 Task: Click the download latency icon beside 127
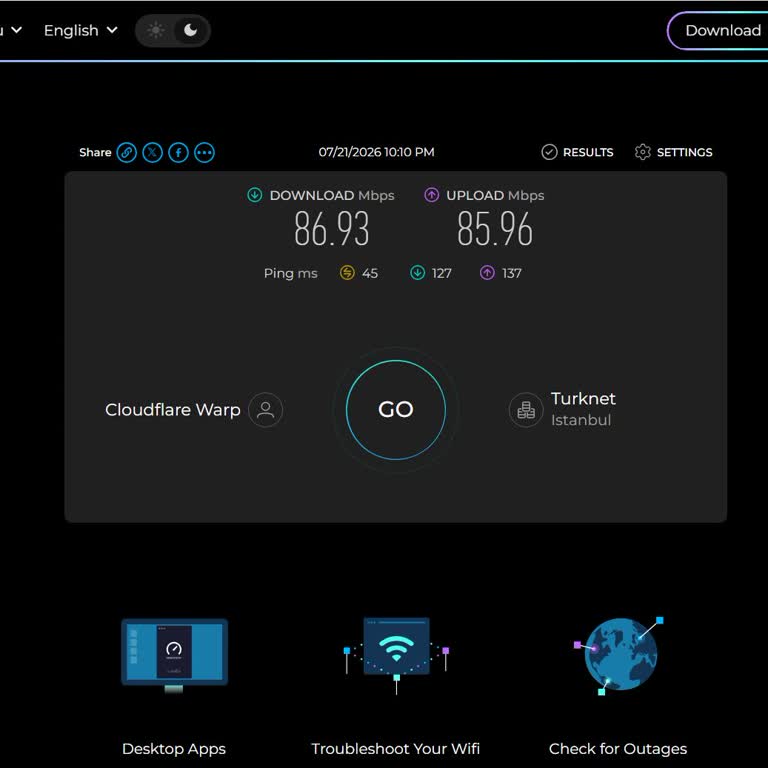(417, 273)
